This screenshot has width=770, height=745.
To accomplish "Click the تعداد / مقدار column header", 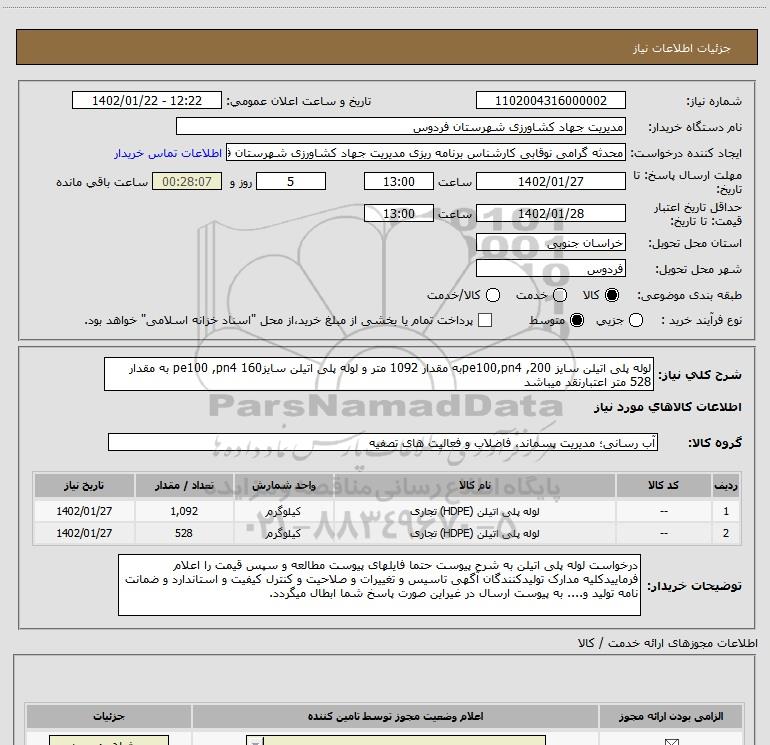I will pyautogui.click(x=184, y=485).
